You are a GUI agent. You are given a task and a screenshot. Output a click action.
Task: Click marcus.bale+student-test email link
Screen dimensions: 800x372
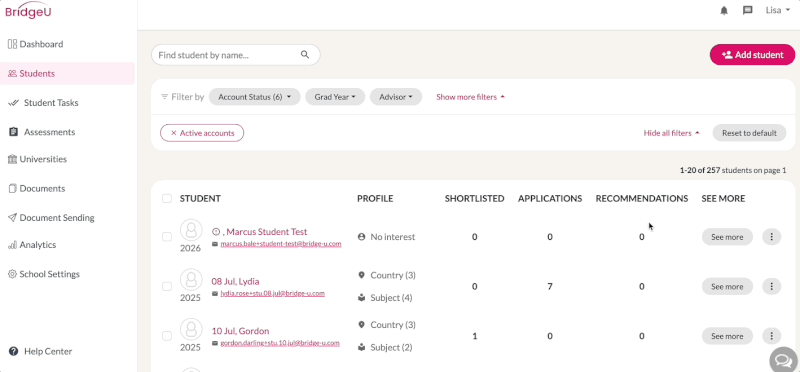281,244
